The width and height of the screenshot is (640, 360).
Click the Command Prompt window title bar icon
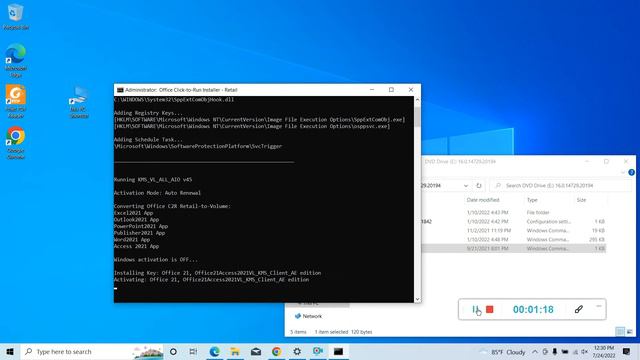120,90
